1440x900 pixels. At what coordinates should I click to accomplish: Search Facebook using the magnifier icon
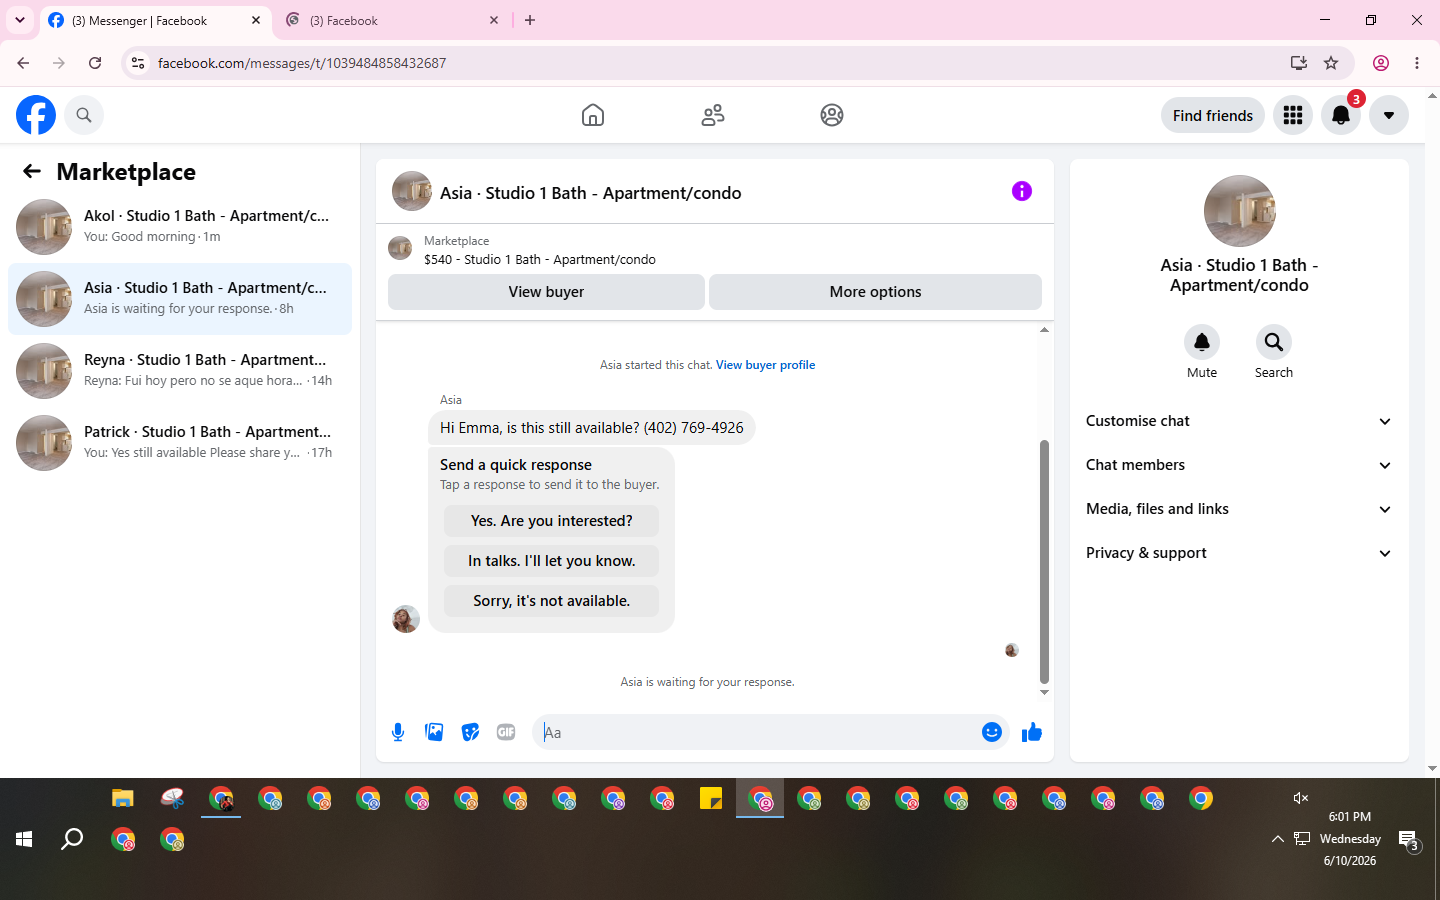84,115
